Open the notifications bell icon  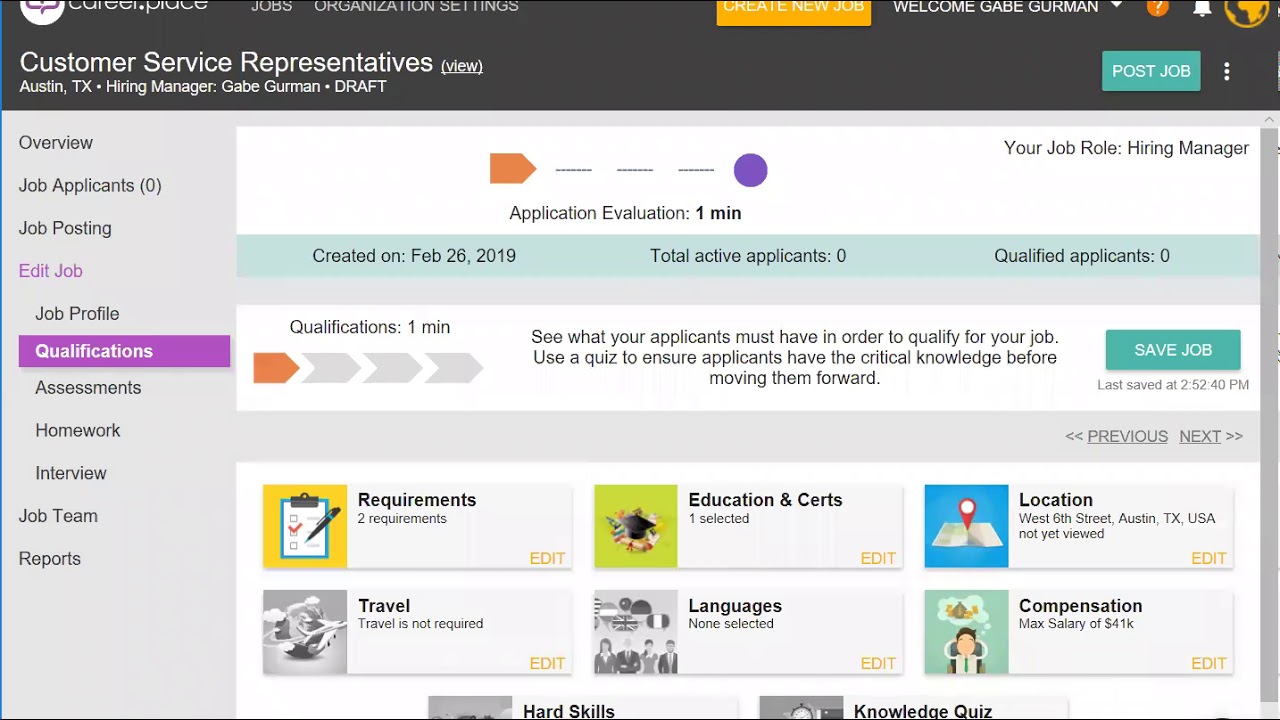pos(1203,8)
